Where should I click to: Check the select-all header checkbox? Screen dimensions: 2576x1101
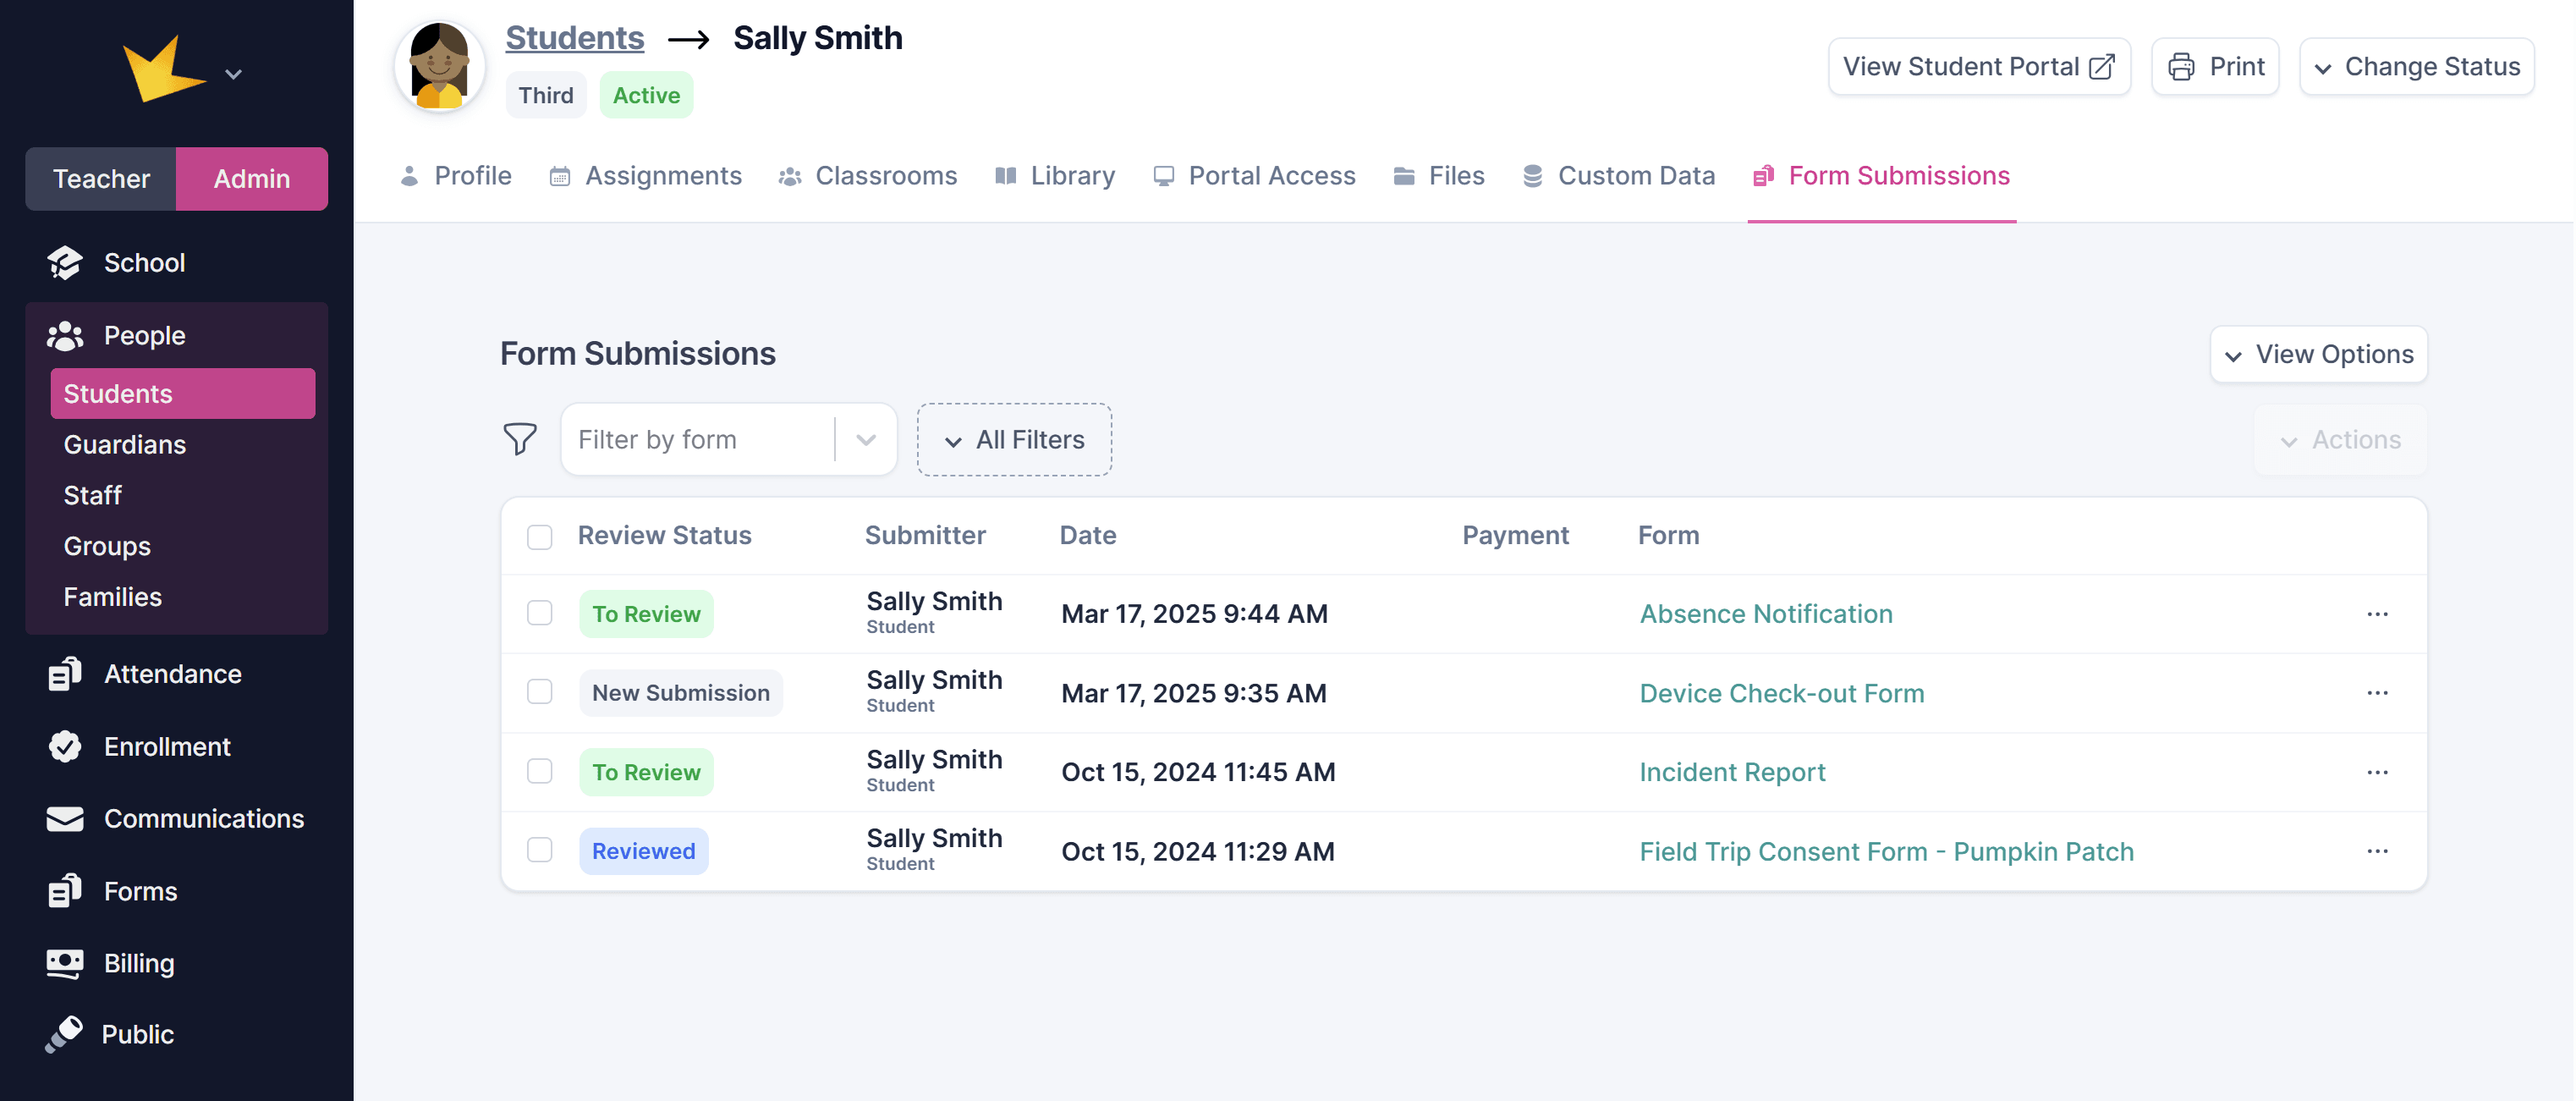point(539,536)
